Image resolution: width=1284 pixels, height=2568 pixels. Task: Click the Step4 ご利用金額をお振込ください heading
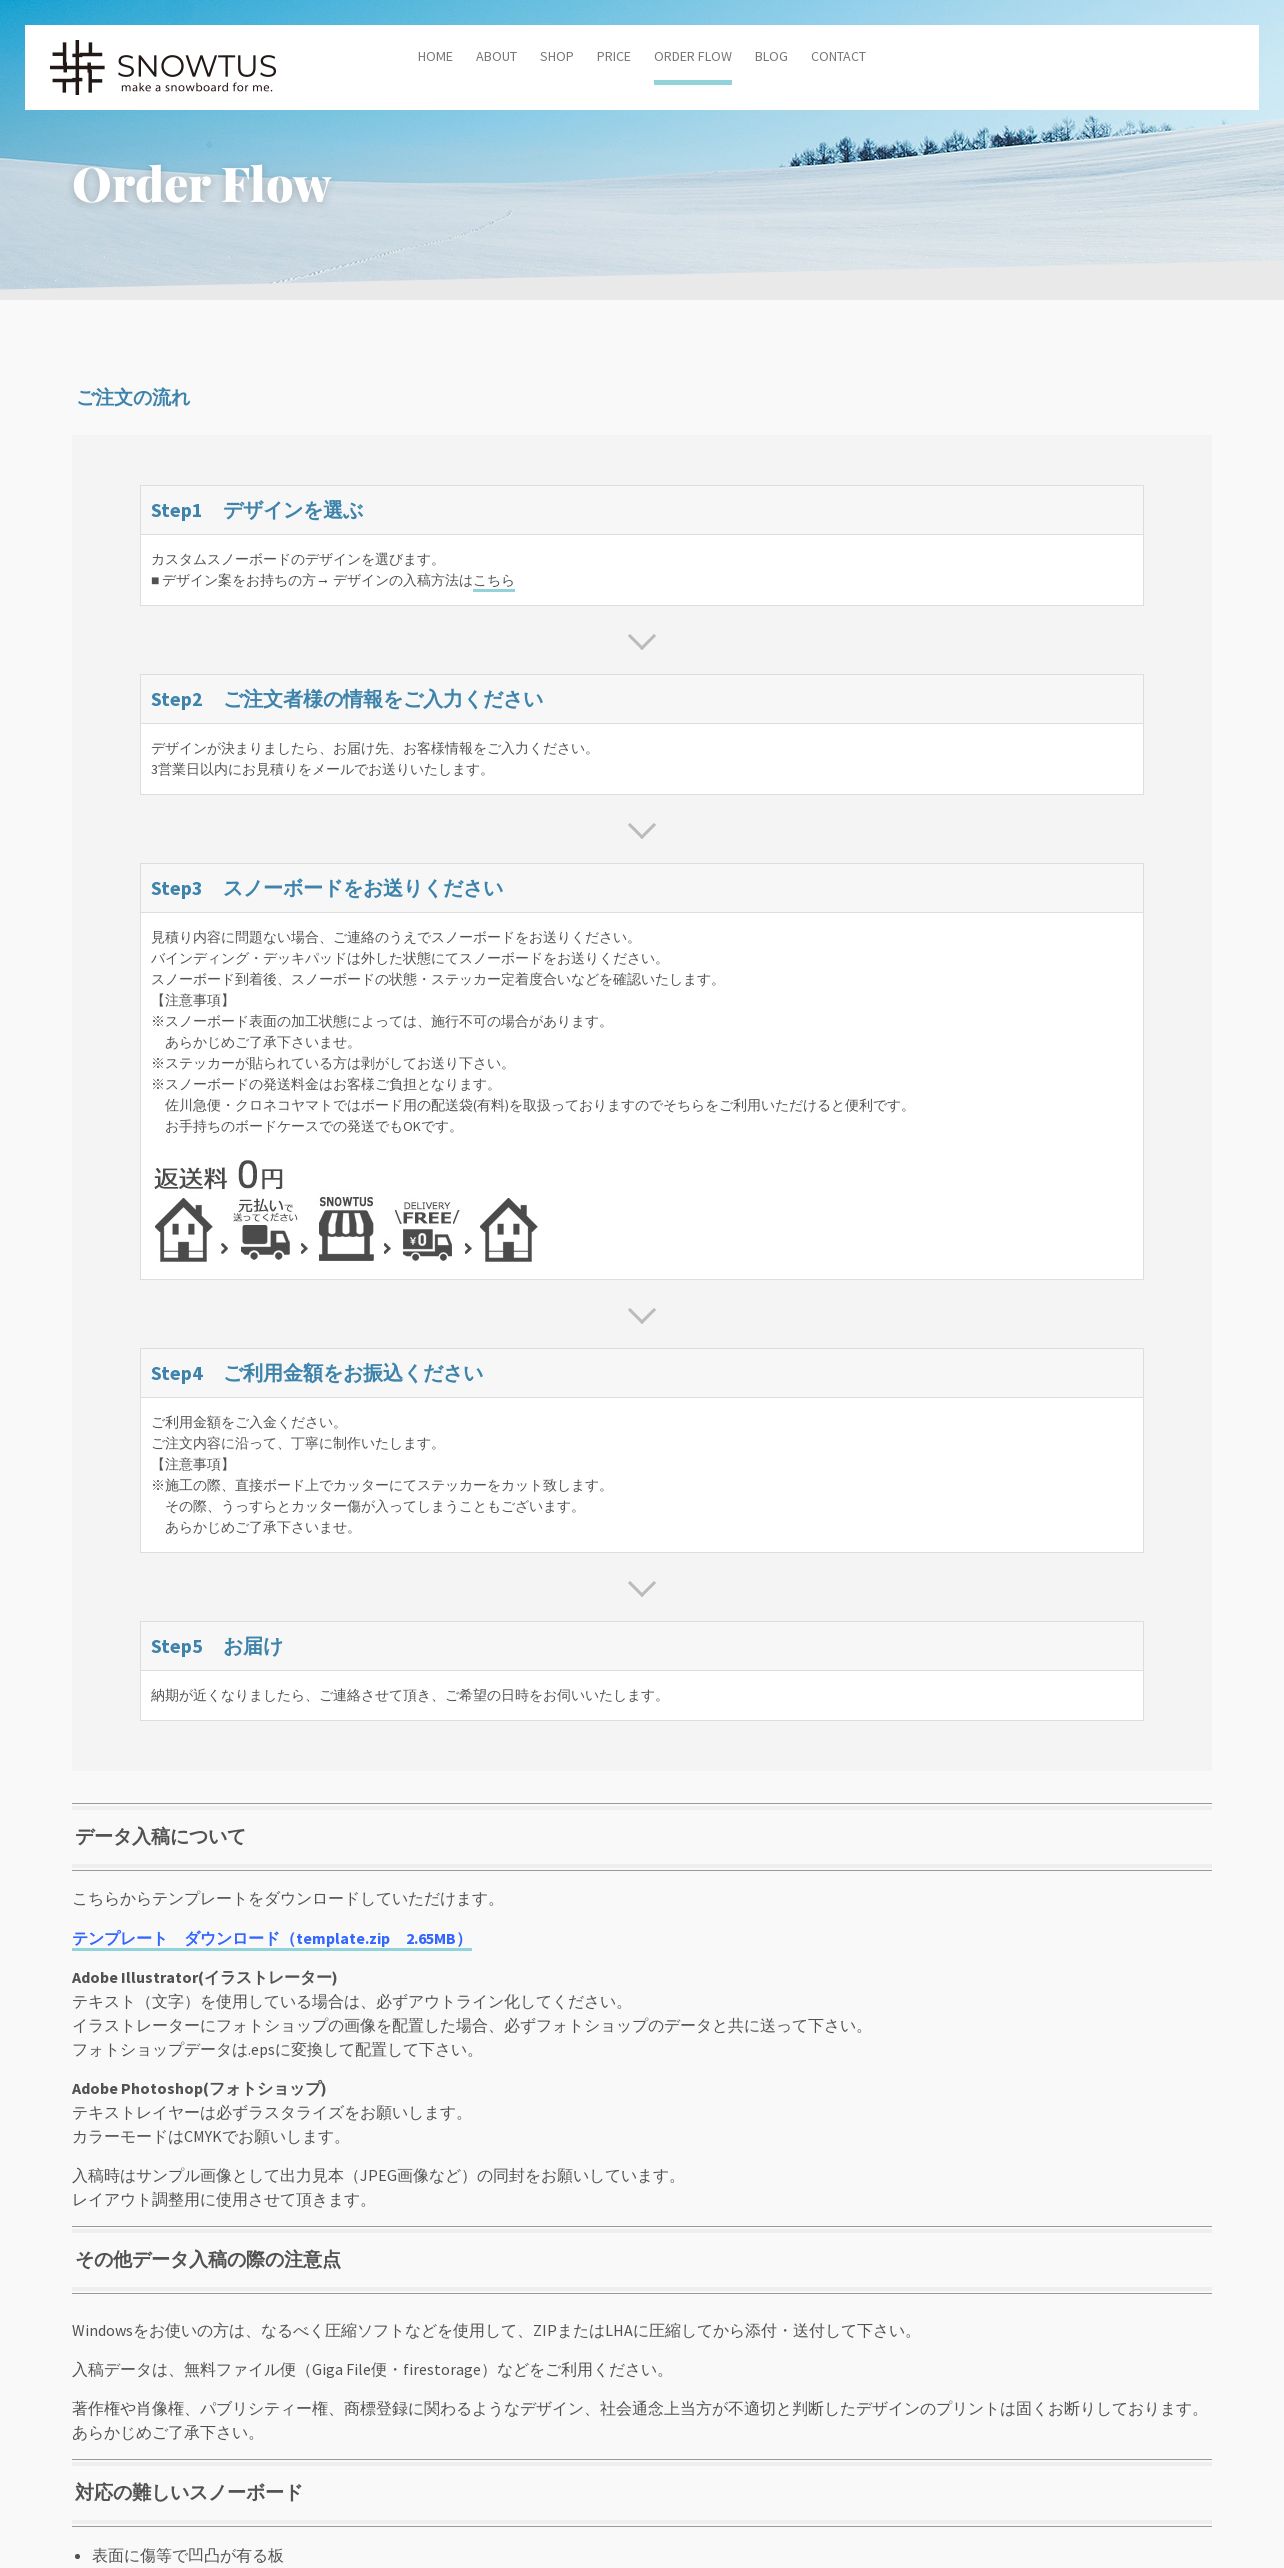point(317,1373)
